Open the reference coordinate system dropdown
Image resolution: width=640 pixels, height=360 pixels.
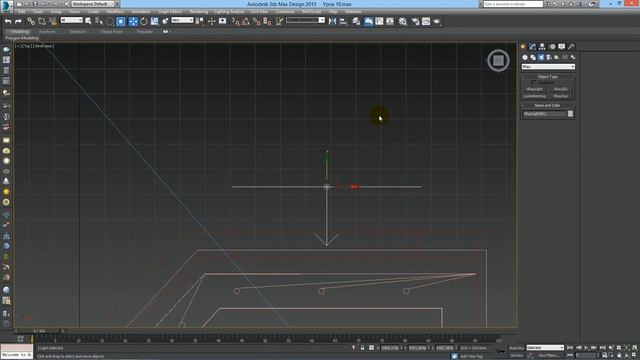[182, 20]
